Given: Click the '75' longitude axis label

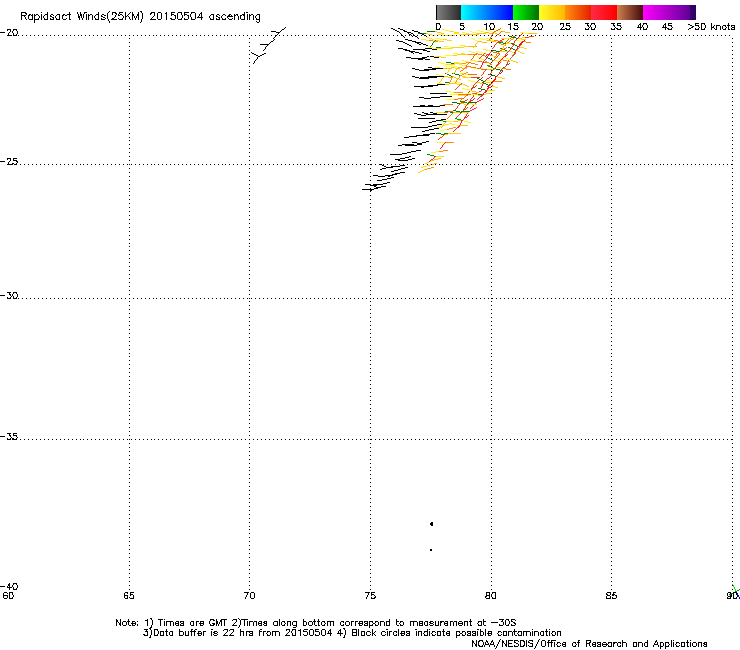Looking at the screenshot, I should [370, 596].
